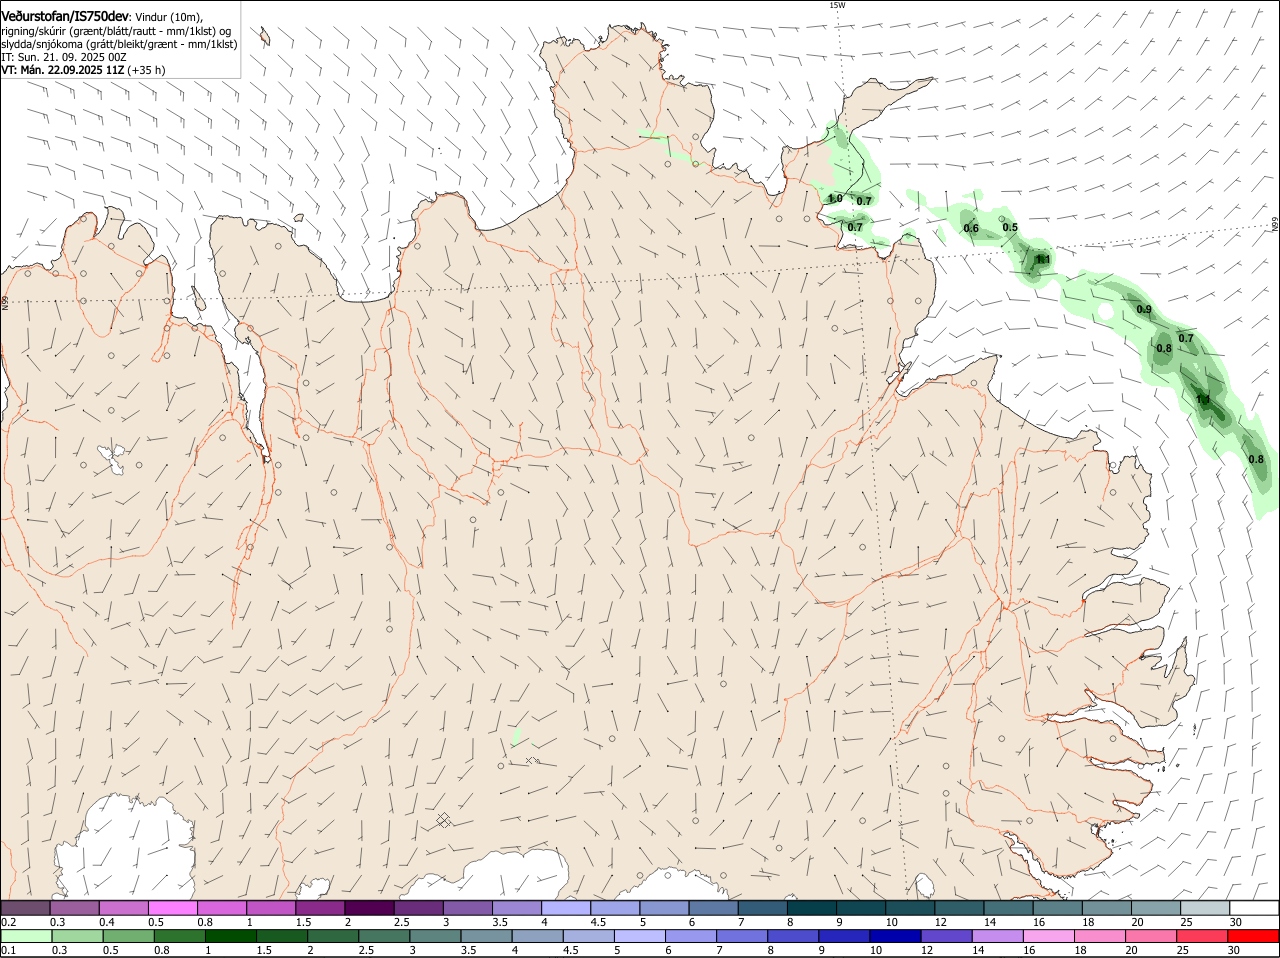Pick the slate blue swatch labeled 6 in upper legend
1280x958 pixels.
pos(713,908)
